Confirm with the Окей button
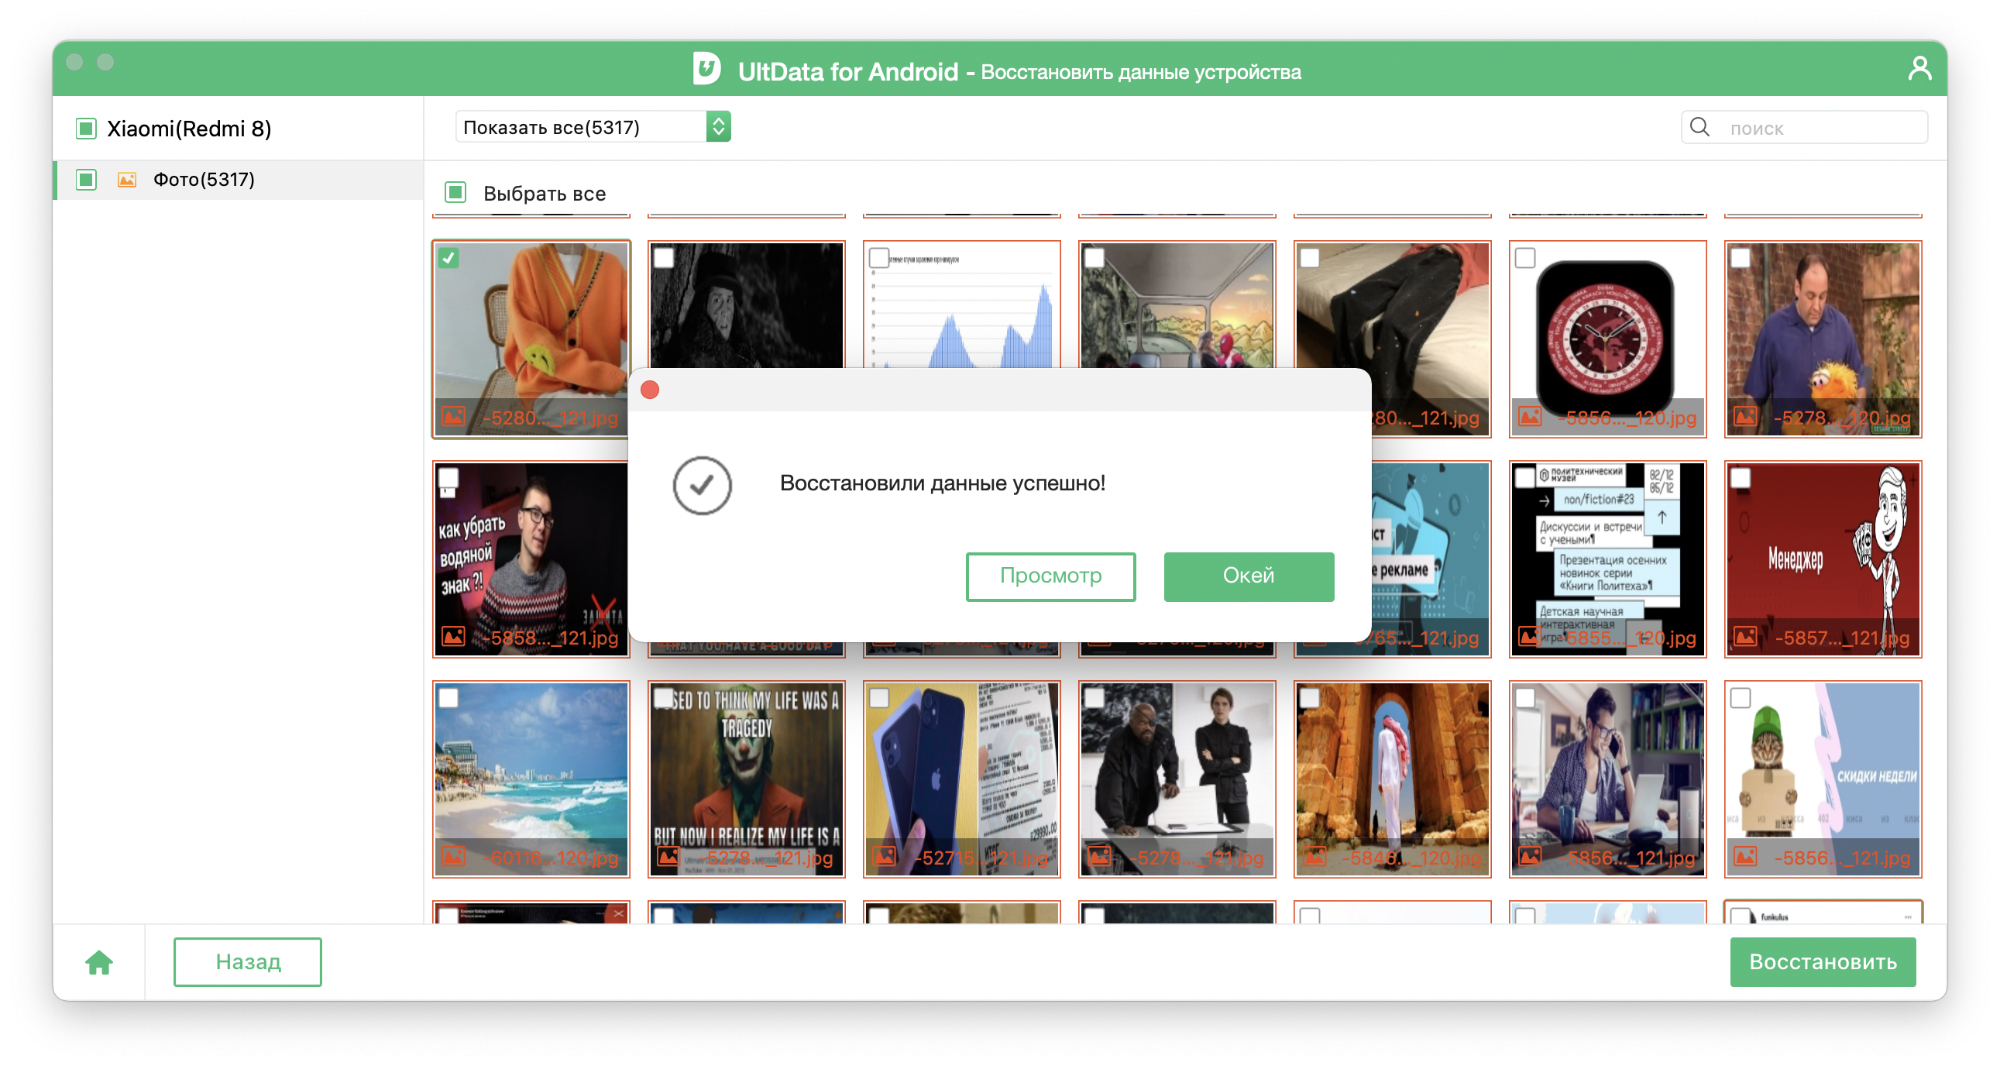The image size is (2000, 1066). [x=1249, y=576]
